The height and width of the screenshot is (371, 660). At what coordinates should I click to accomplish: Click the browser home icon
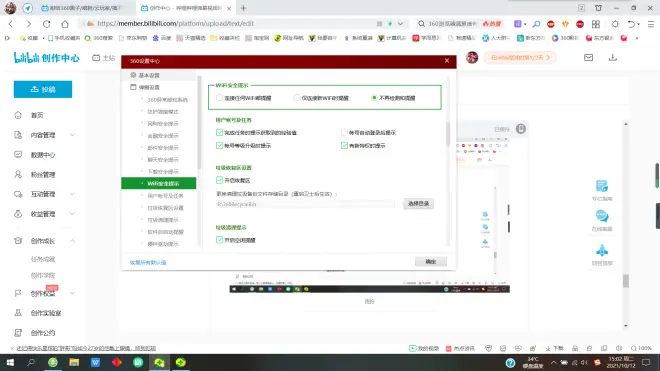[x=65, y=24]
